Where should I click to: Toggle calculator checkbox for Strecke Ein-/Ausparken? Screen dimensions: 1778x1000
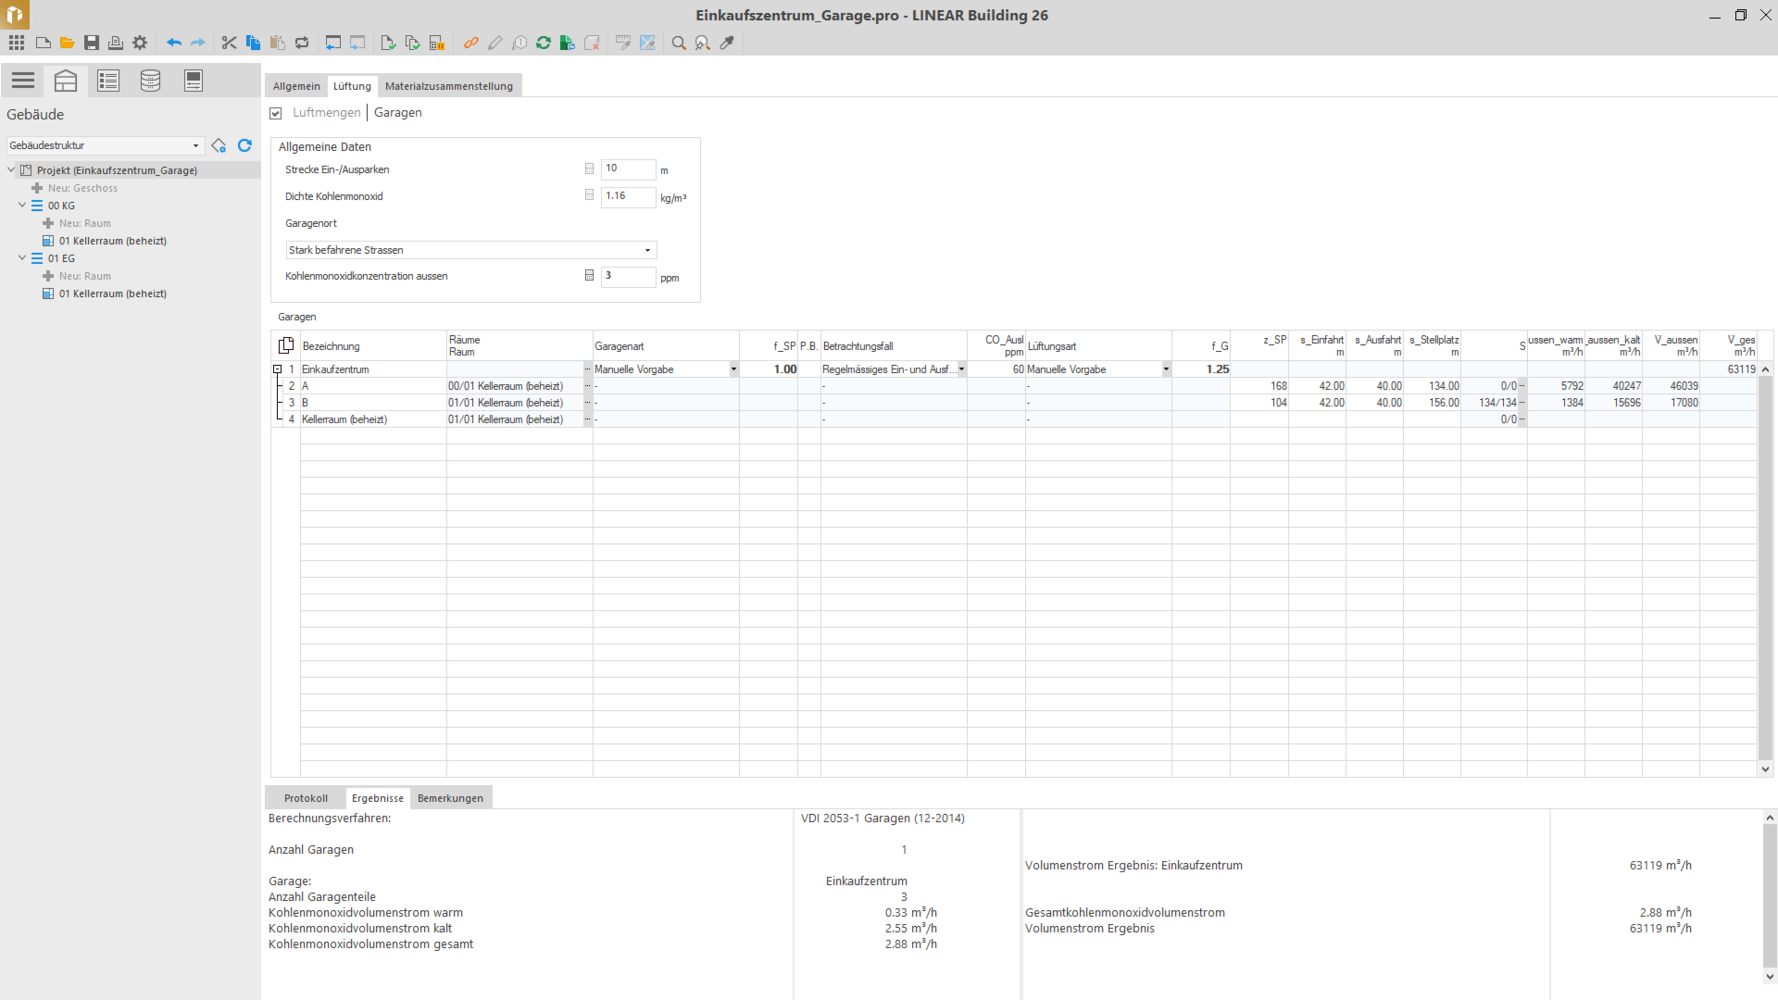click(589, 169)
